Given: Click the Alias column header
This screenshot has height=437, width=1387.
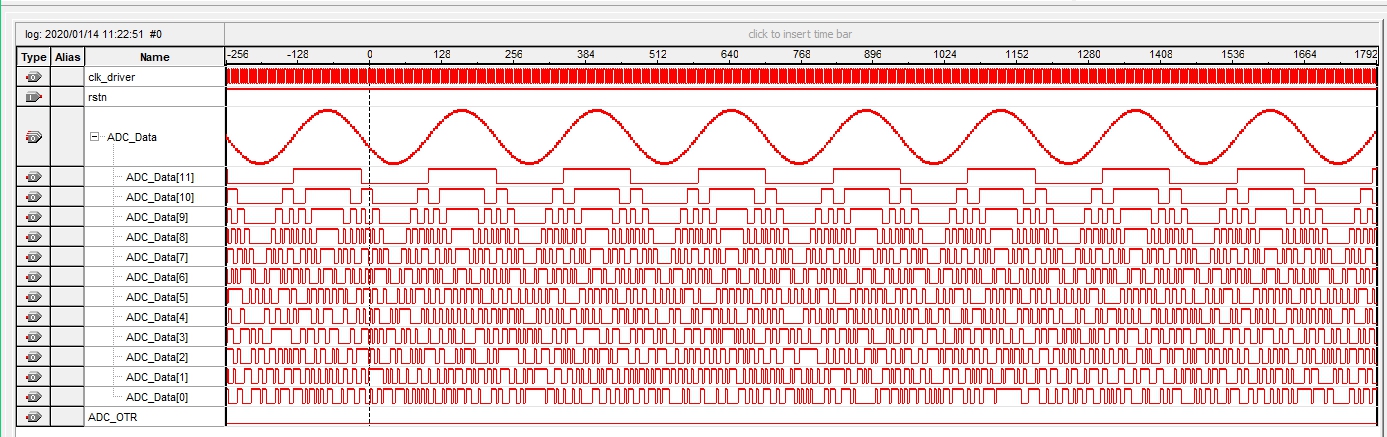Looking at the screenshot, I should 67,57.
